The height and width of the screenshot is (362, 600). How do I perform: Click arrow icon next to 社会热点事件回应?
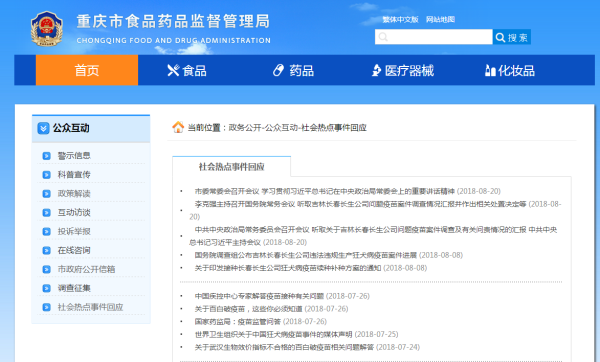[46, 307]
